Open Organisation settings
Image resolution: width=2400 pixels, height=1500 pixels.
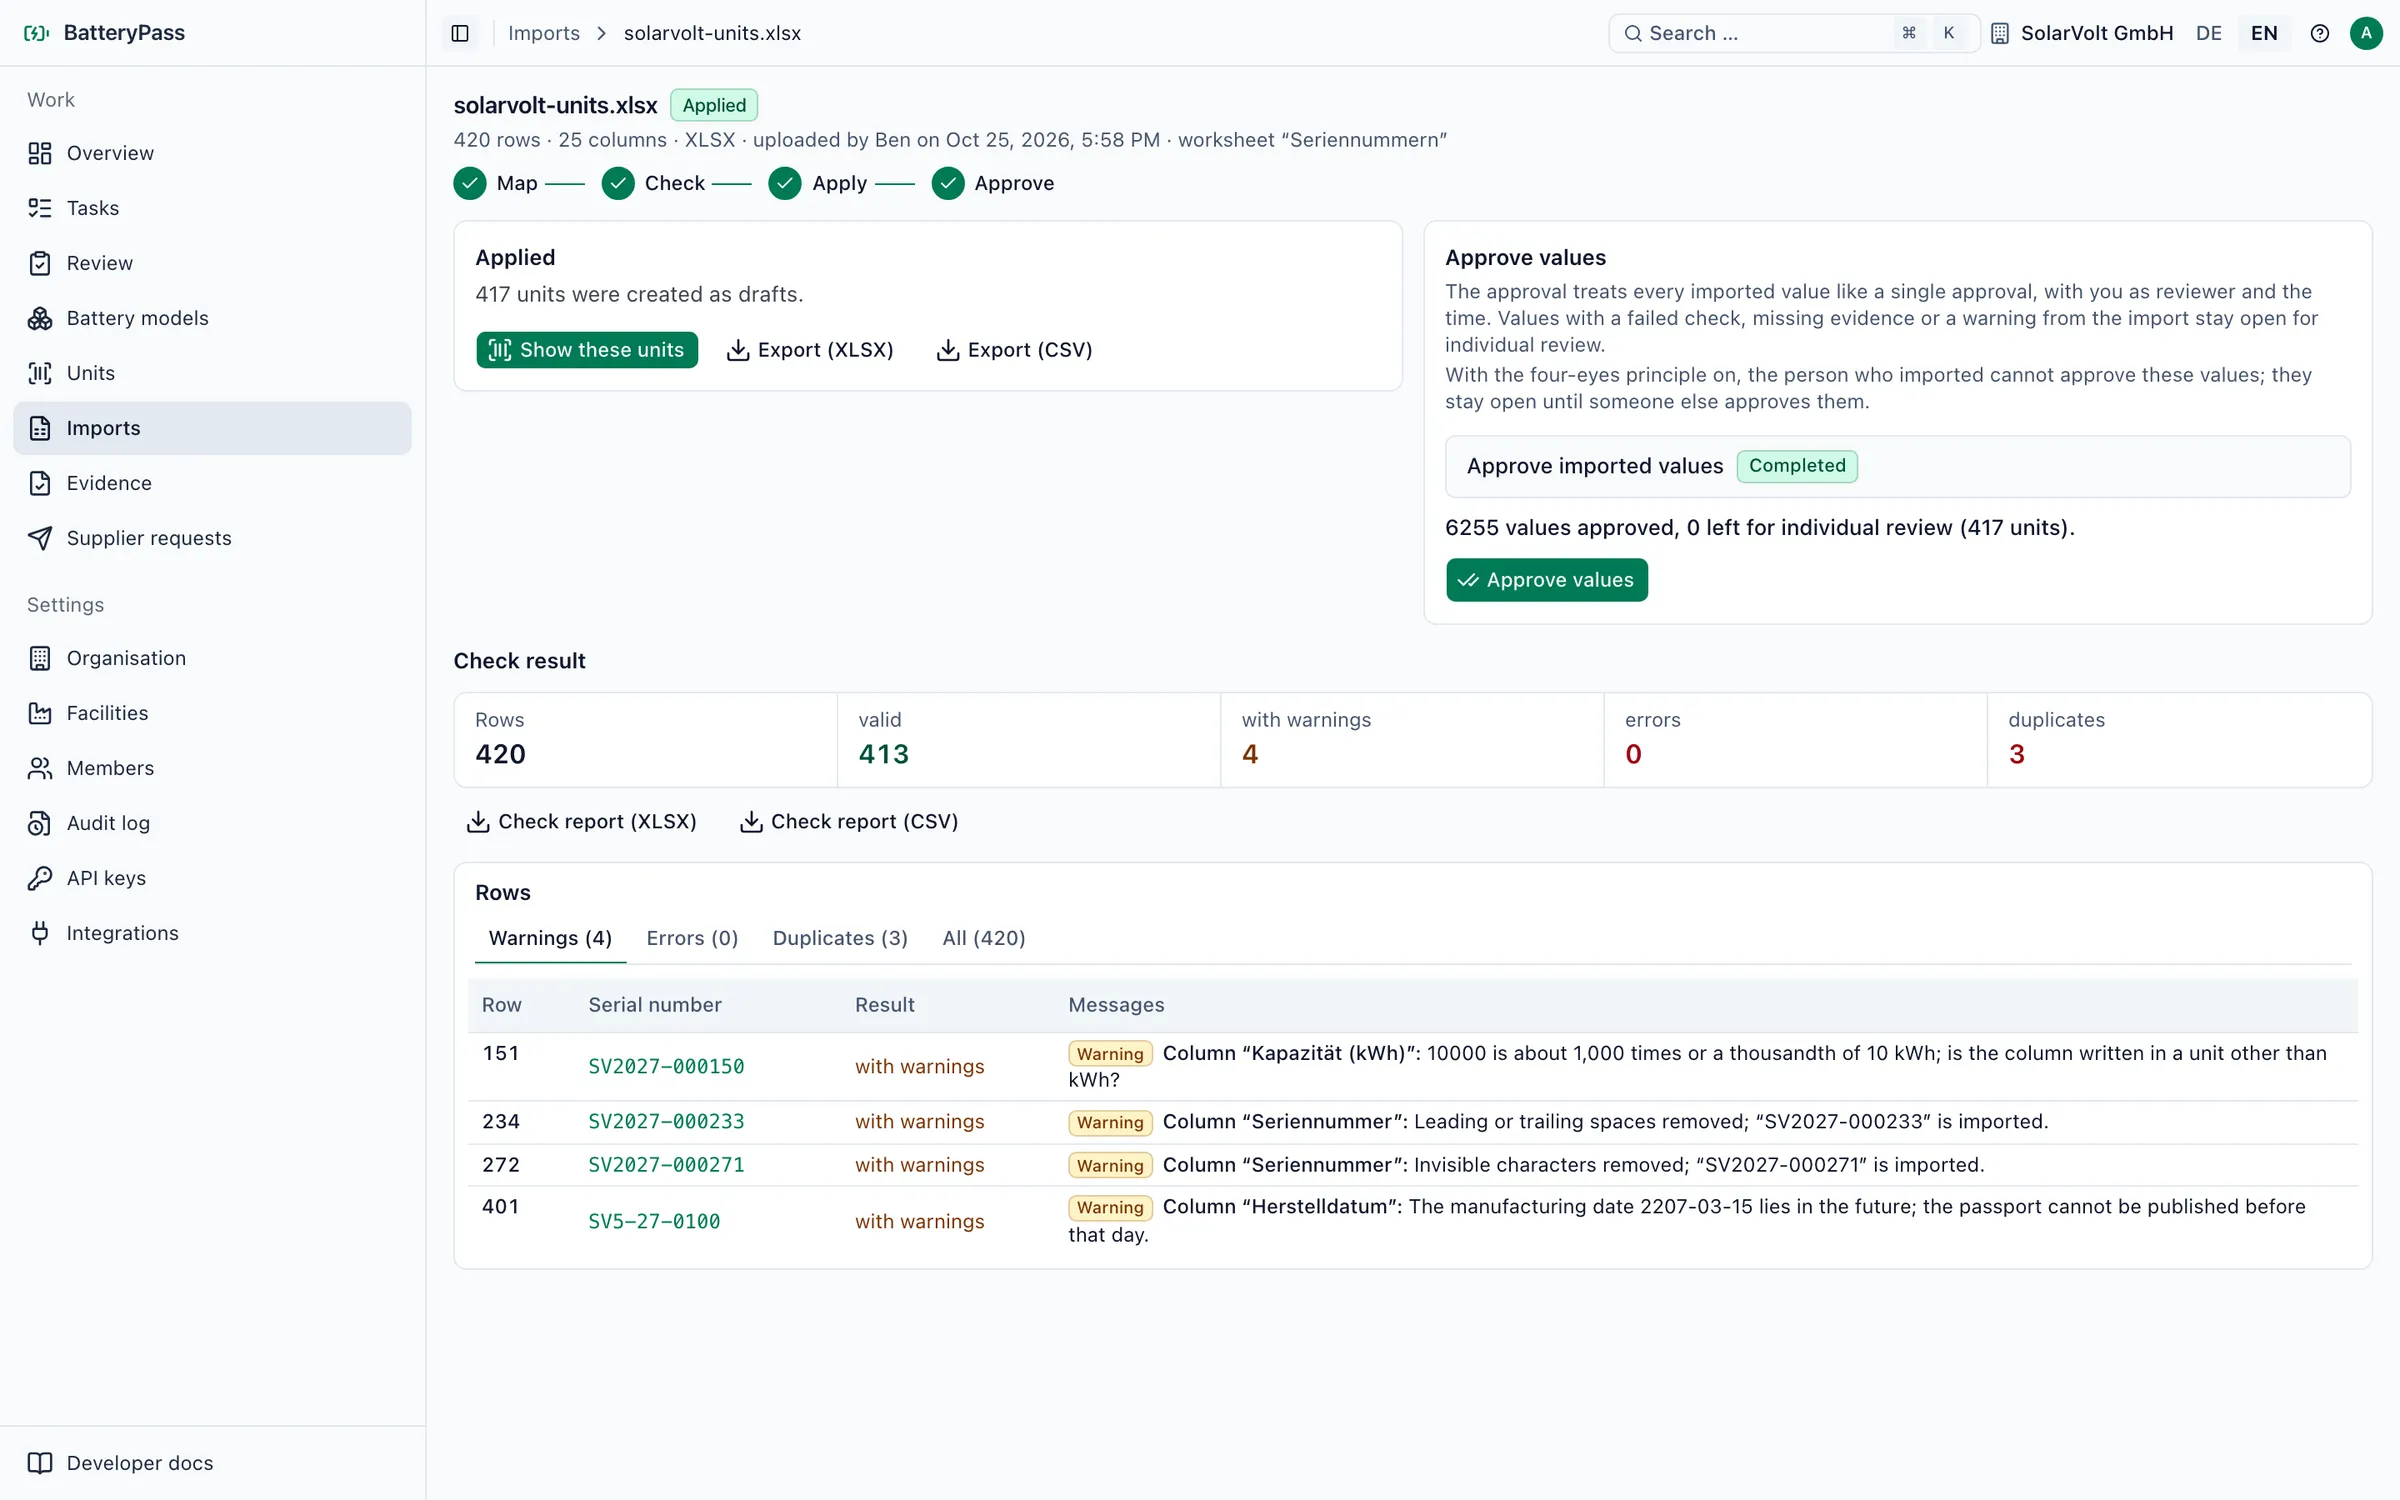click(212, 658)
